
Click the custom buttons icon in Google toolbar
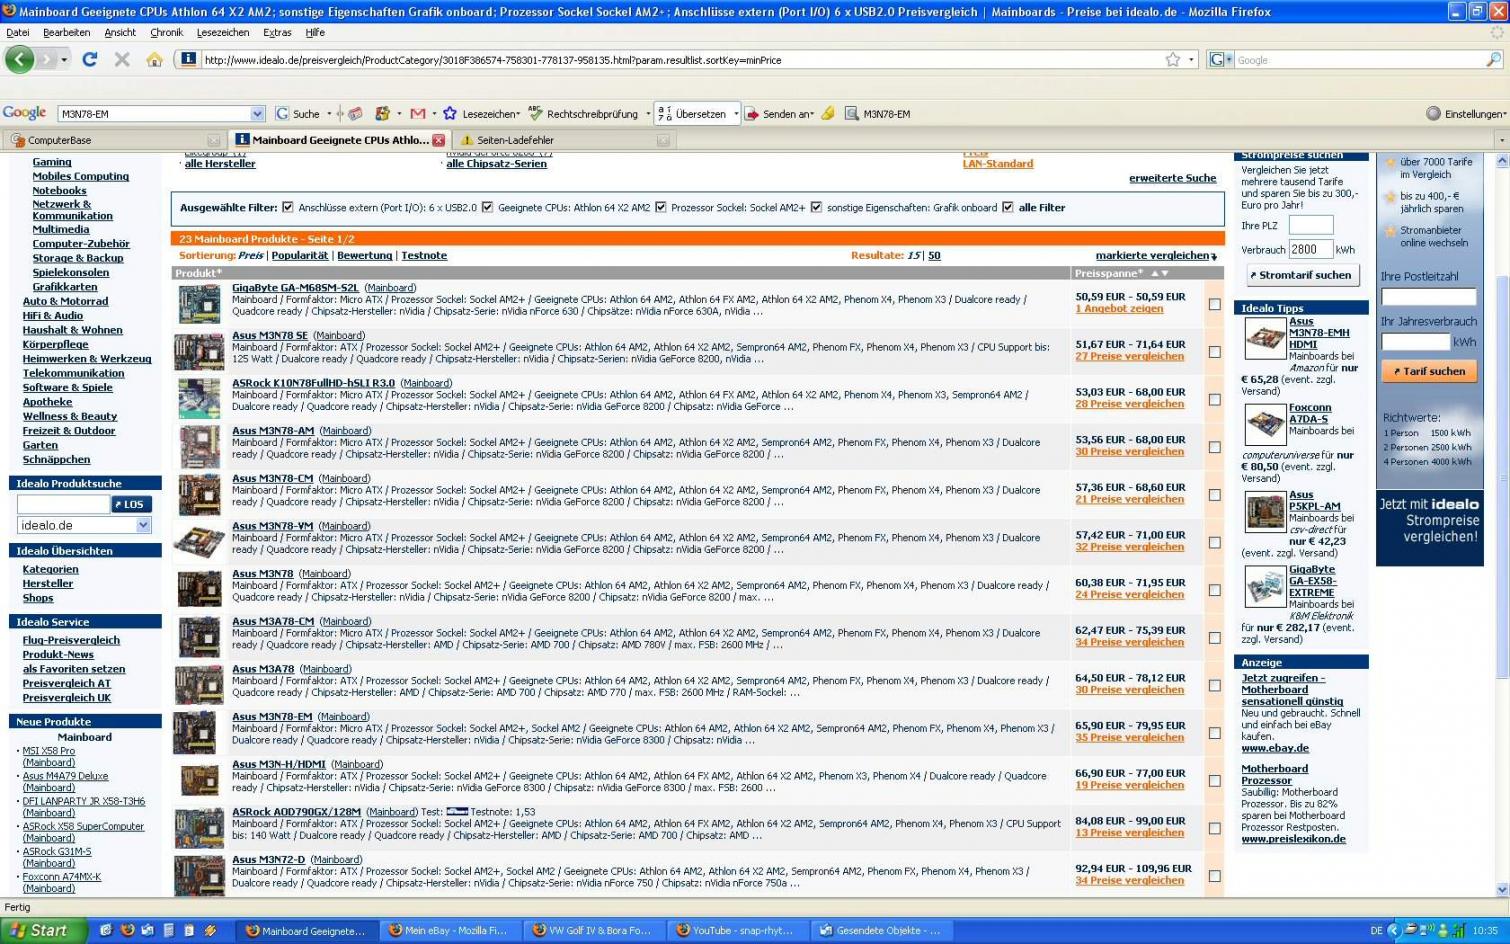[x=382, y=114]
